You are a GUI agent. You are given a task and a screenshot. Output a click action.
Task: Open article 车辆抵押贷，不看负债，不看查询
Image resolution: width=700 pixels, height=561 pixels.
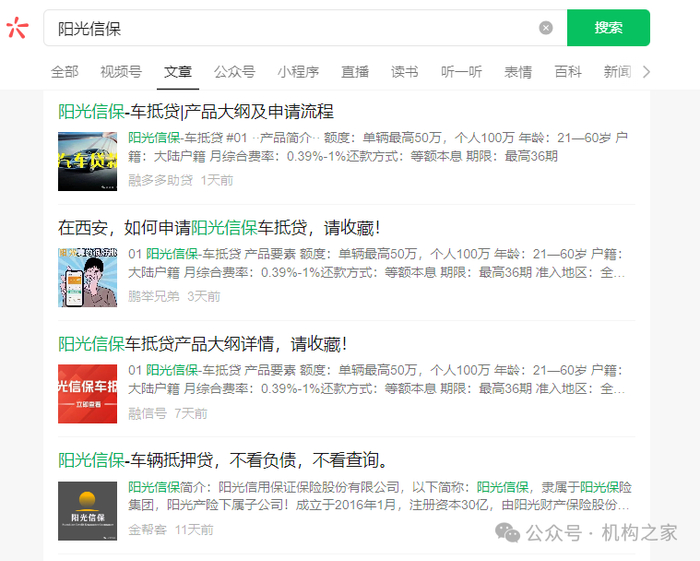pos(223,460)
